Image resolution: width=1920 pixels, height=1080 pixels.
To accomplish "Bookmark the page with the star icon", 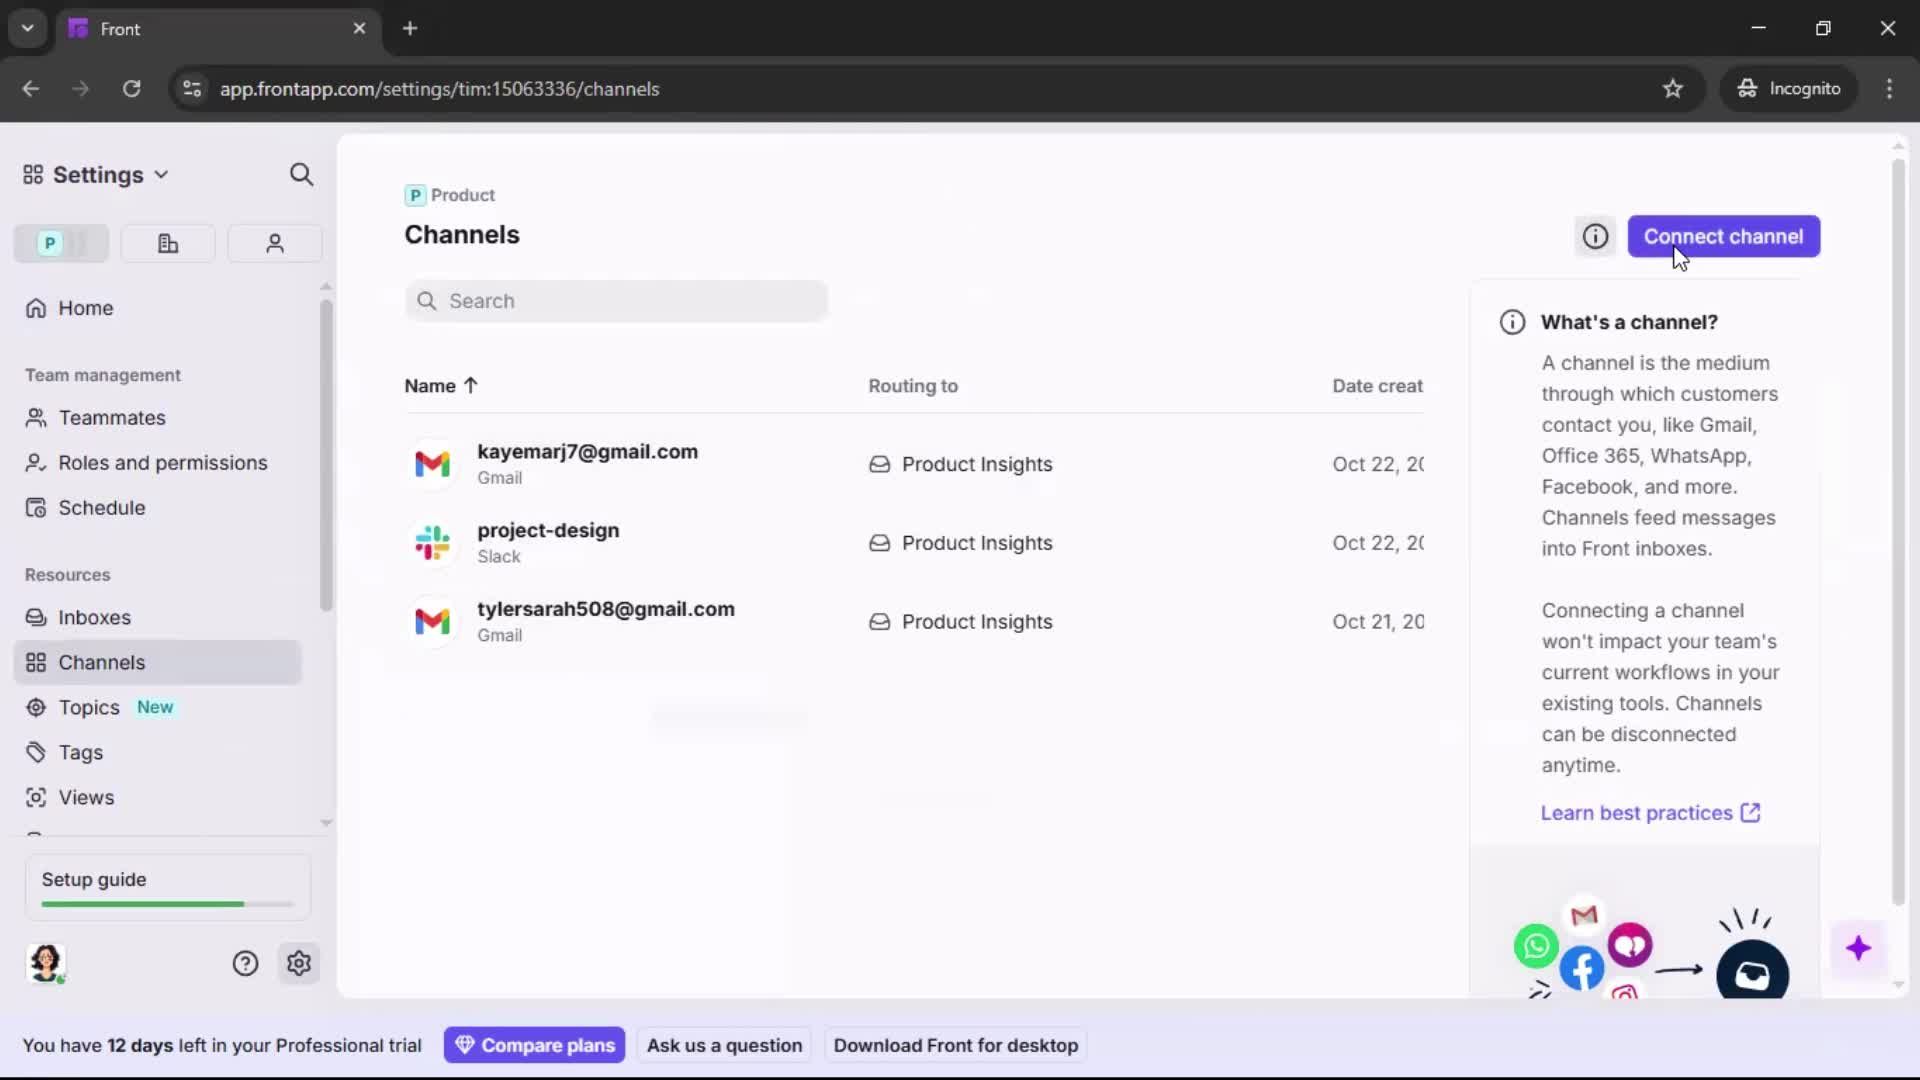I will [1673, 89].
